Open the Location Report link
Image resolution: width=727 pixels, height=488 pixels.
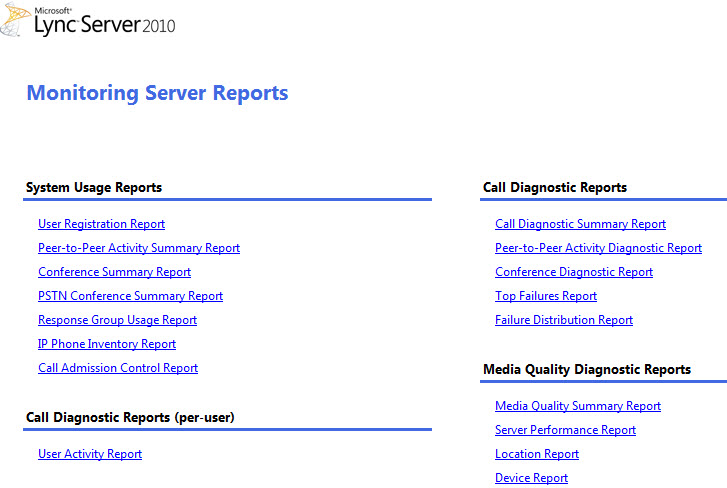coord(537,454)
